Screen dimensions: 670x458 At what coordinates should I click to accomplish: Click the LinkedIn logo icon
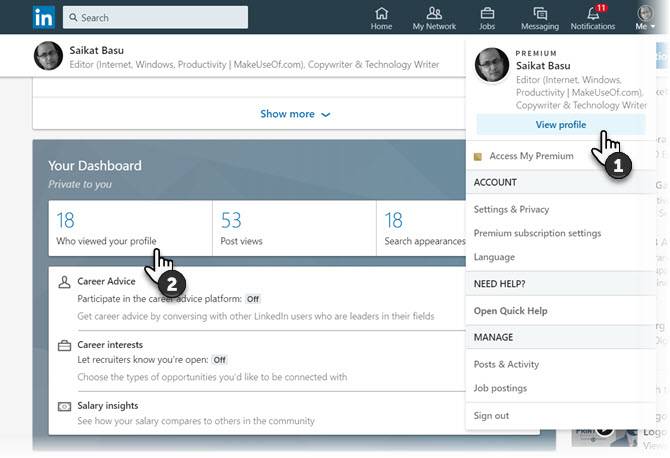point(44,18)
